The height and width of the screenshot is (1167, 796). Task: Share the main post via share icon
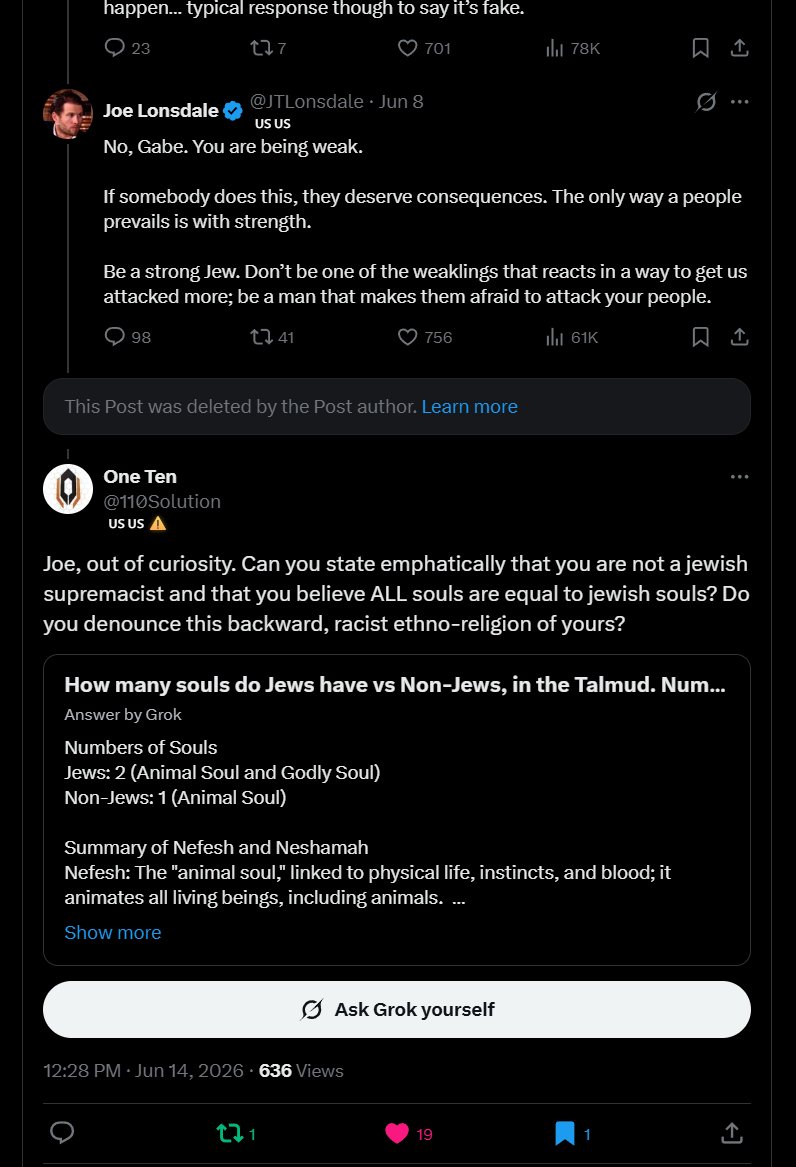(732, 1133)
